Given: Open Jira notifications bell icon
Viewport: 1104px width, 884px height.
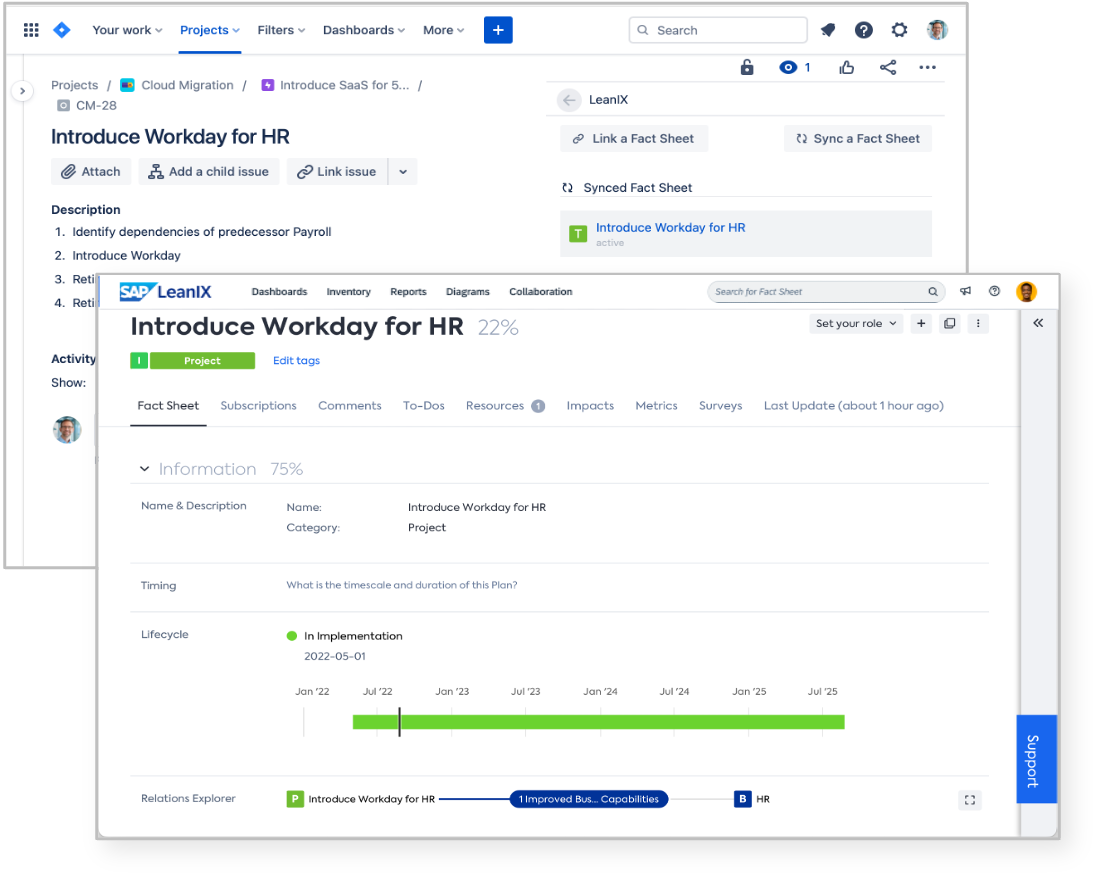Looking at the screenshot, I should tap(828, 30).
